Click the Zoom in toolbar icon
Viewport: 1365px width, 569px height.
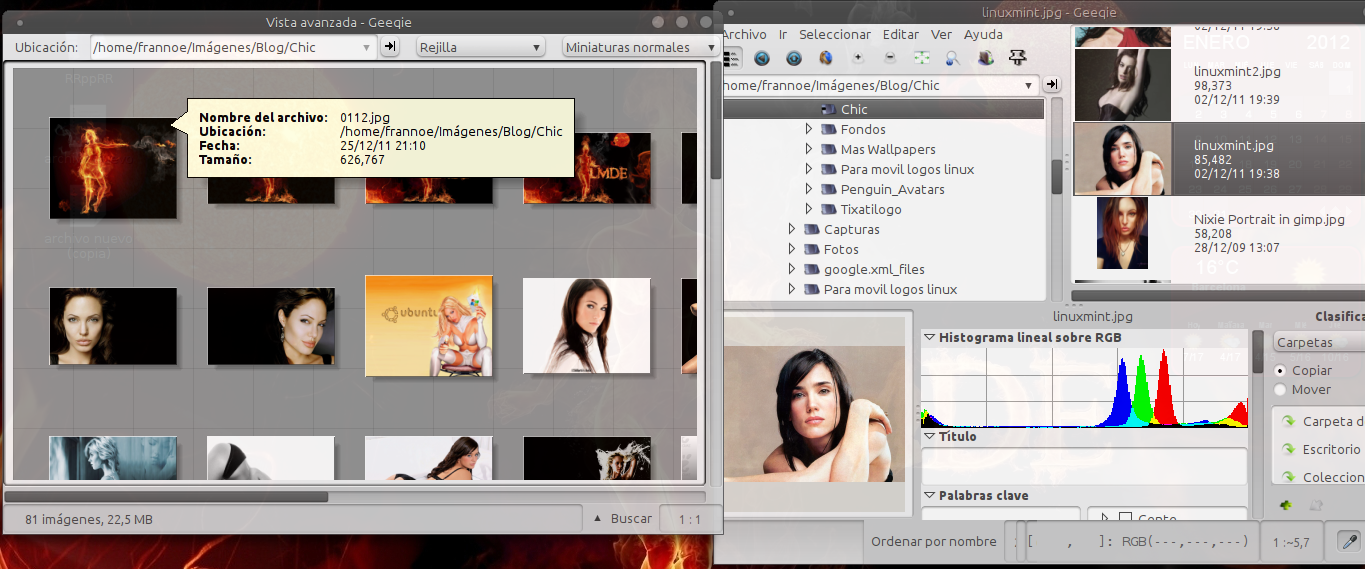click(x=858, y=58)
